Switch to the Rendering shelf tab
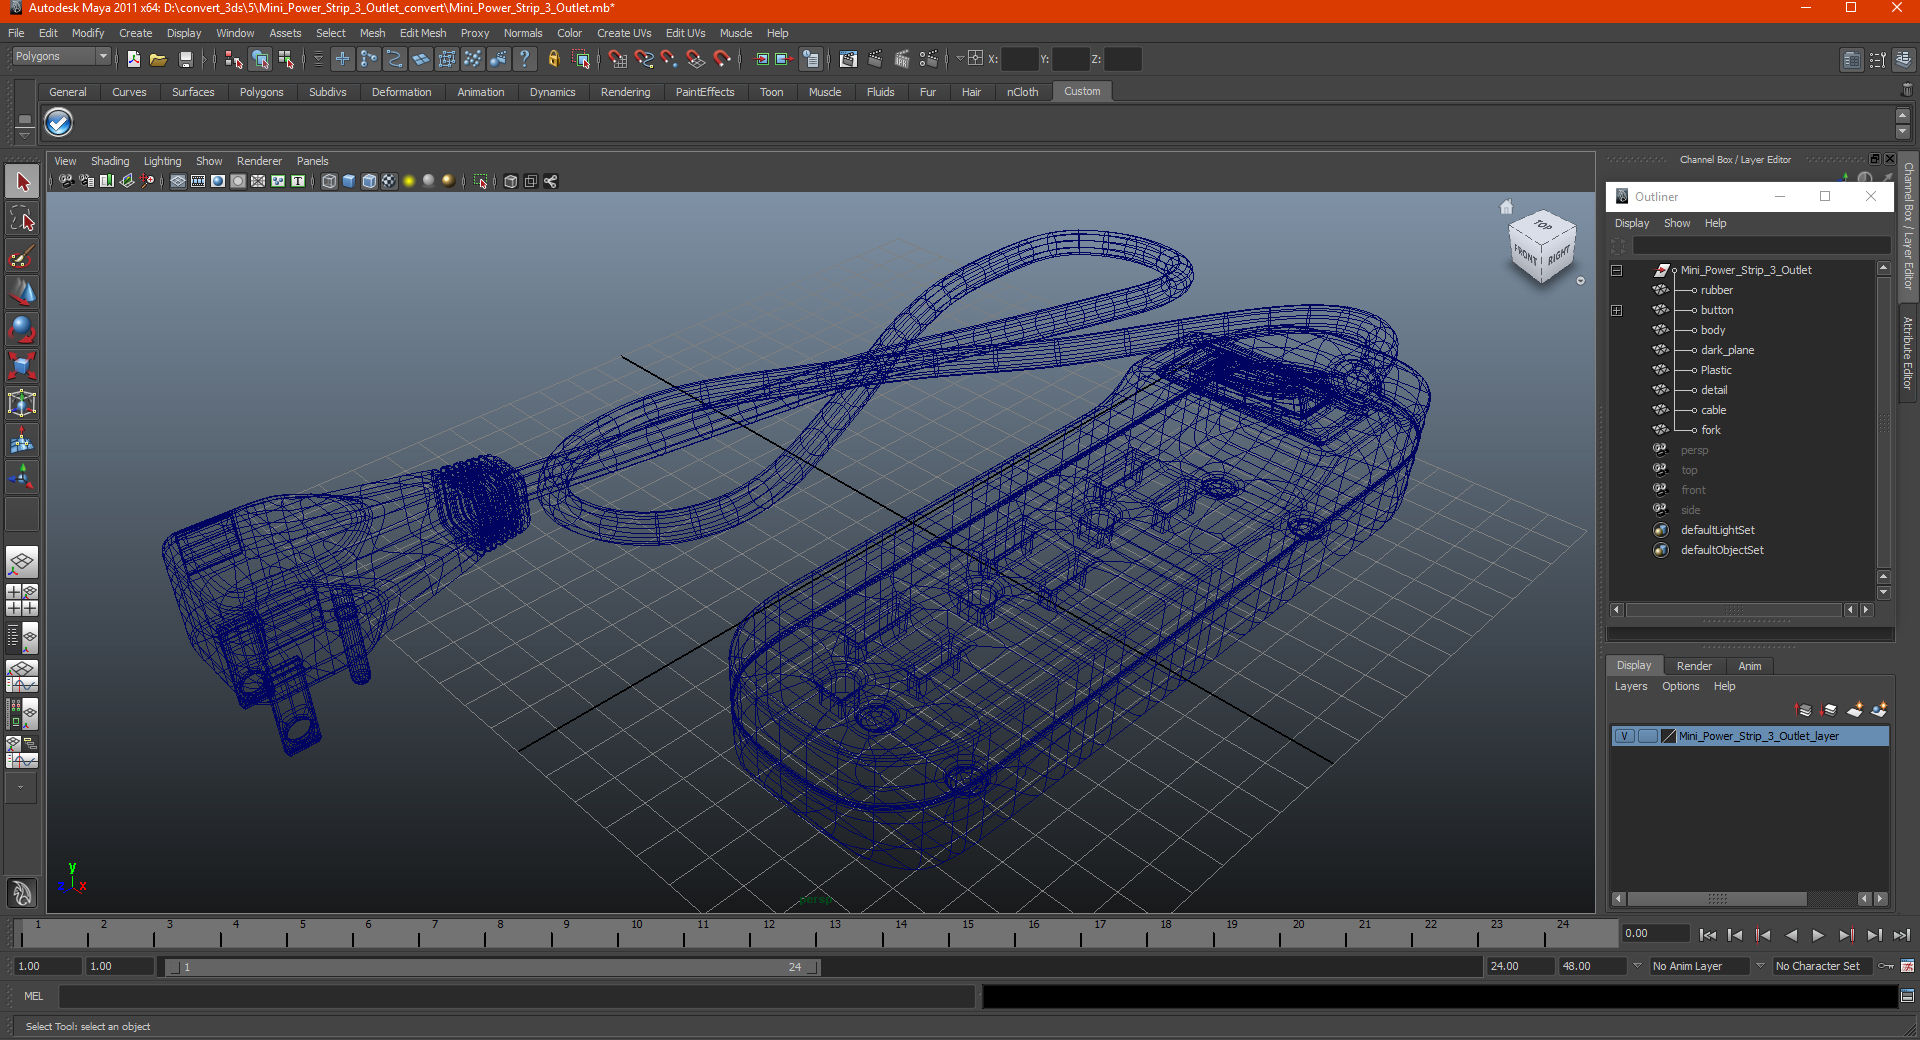 [625, 92]
